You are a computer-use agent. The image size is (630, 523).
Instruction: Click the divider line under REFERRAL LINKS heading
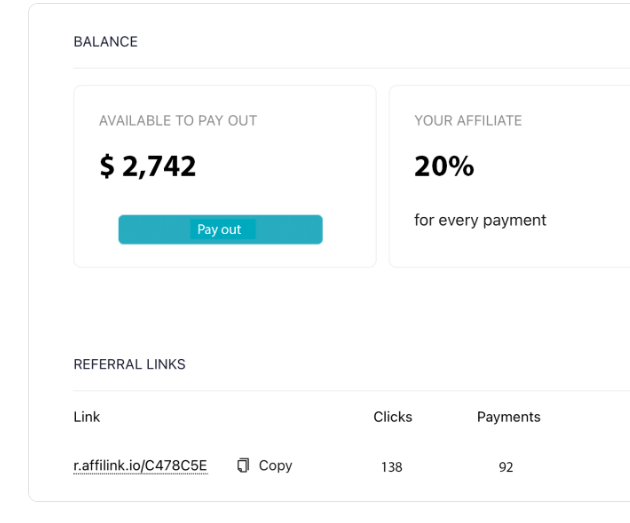[350, 390]
